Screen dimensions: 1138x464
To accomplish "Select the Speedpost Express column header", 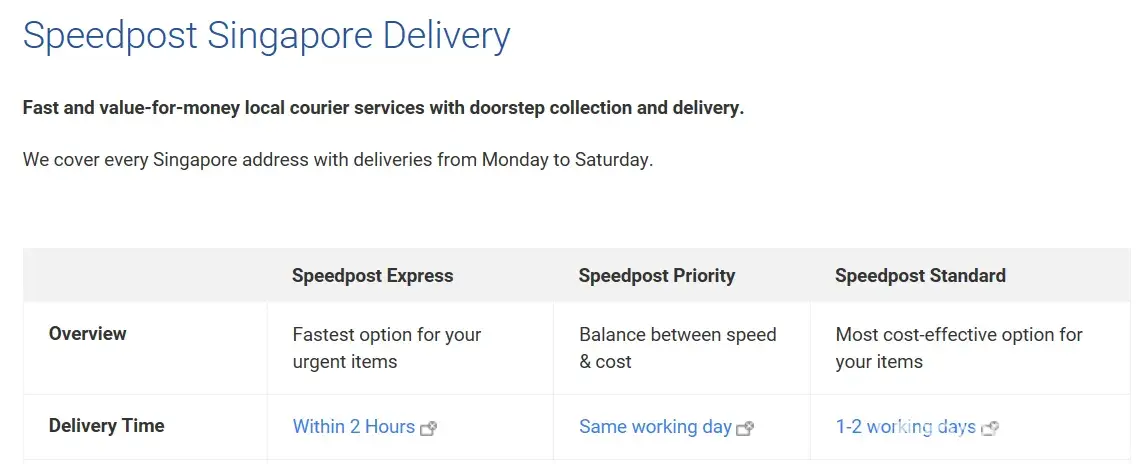I will pyautogui.click(x=372, y=276).
